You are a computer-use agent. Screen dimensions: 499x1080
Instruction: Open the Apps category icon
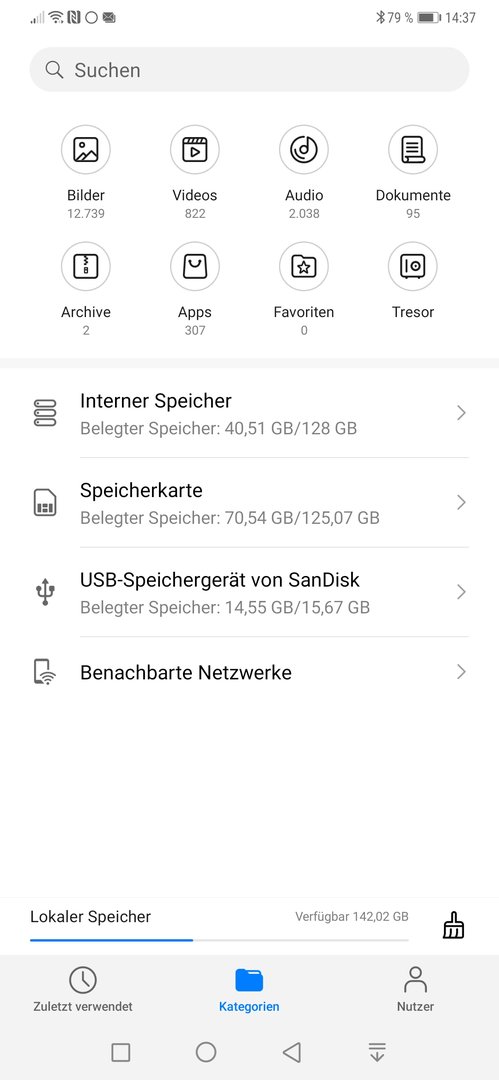click(x=195, y=266)
